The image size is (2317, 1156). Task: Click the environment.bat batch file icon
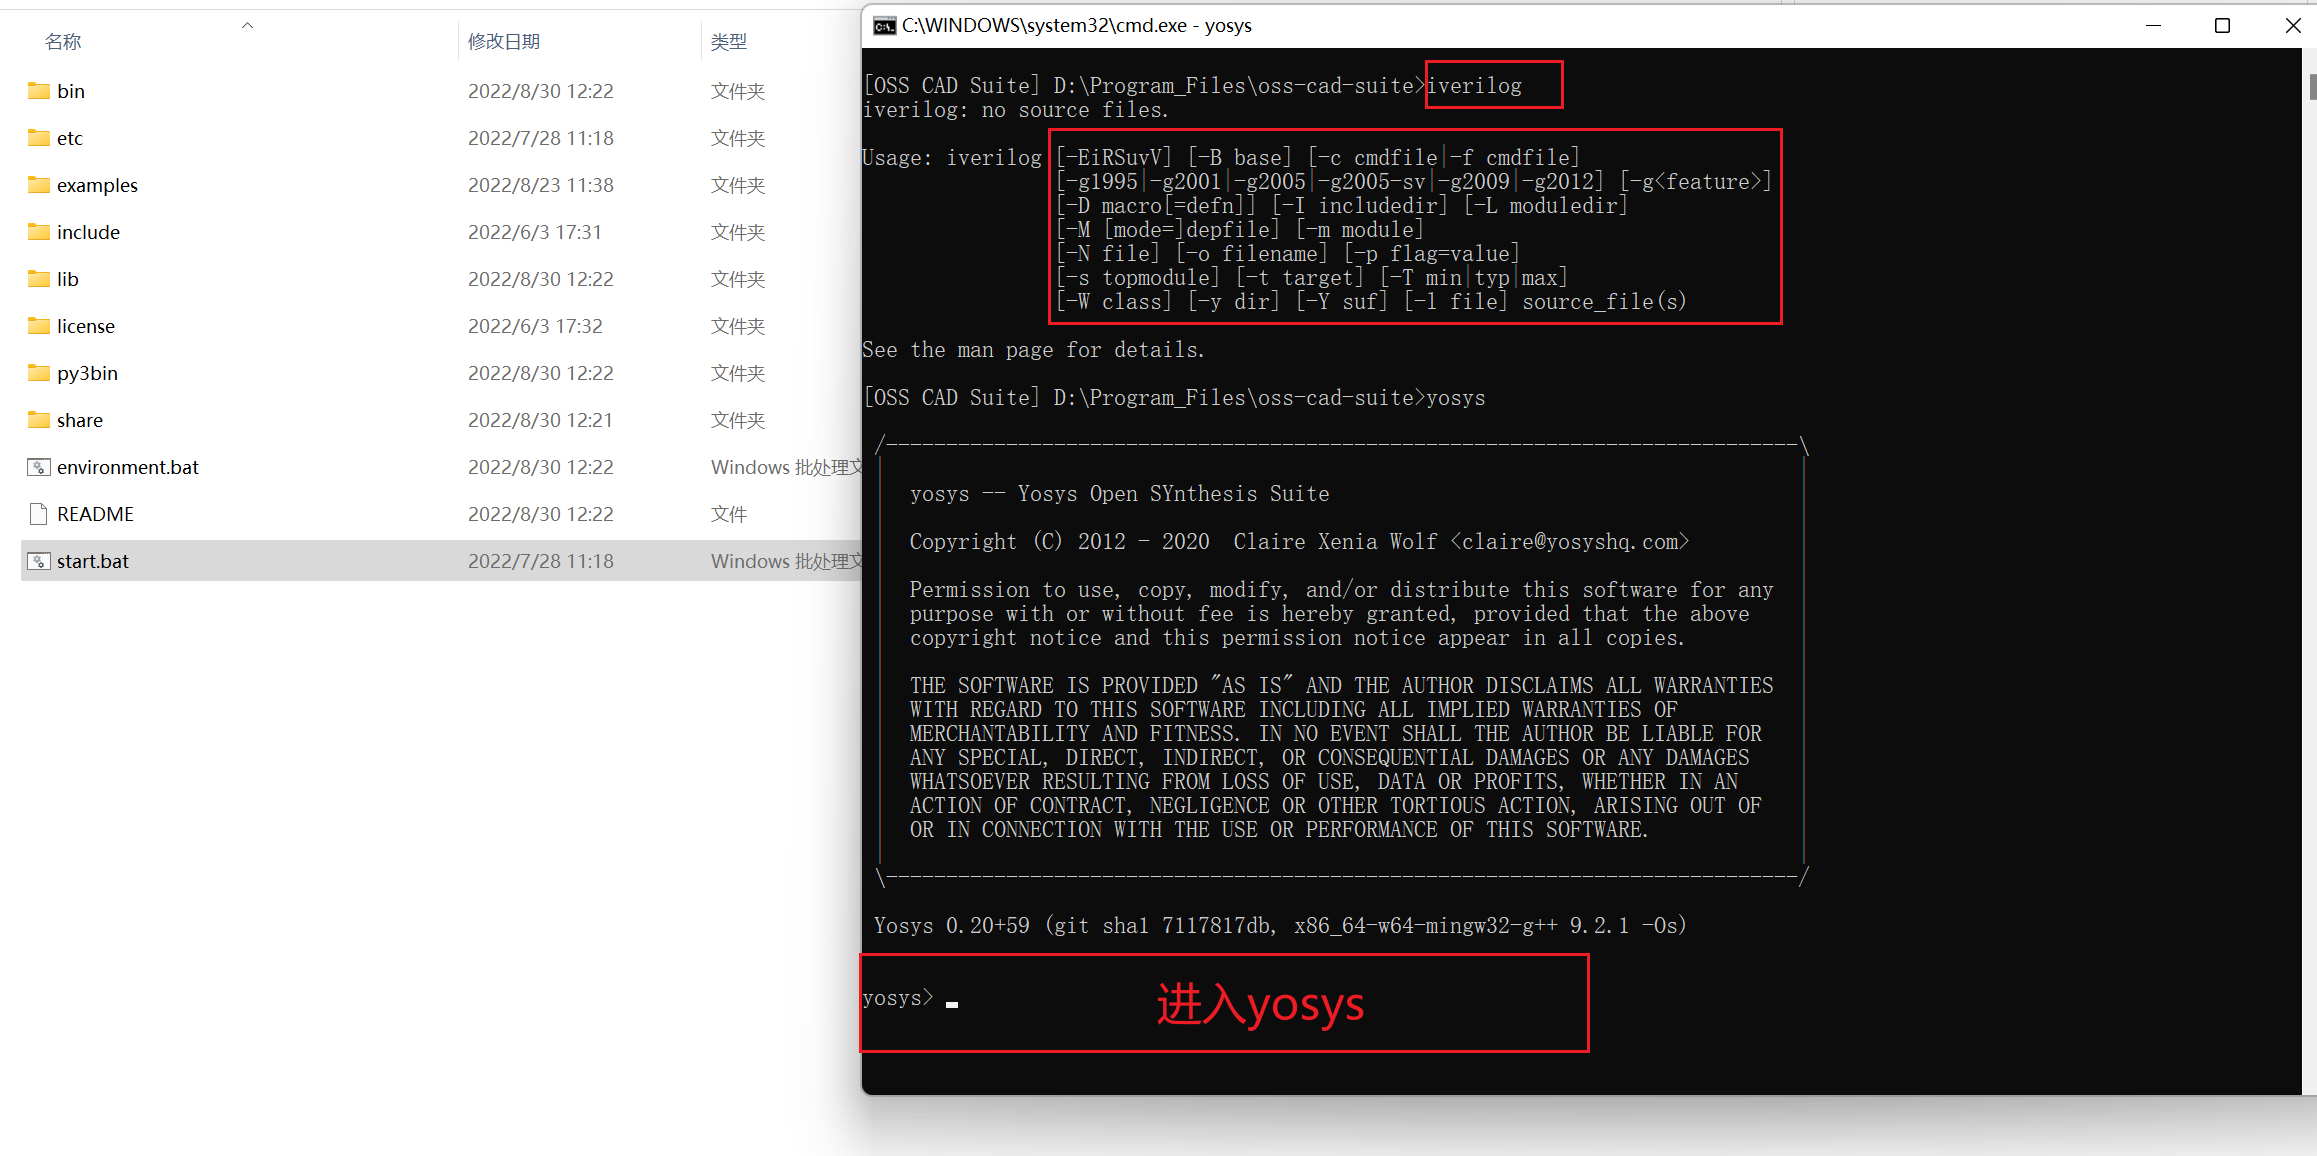click(x=39, y=467)
